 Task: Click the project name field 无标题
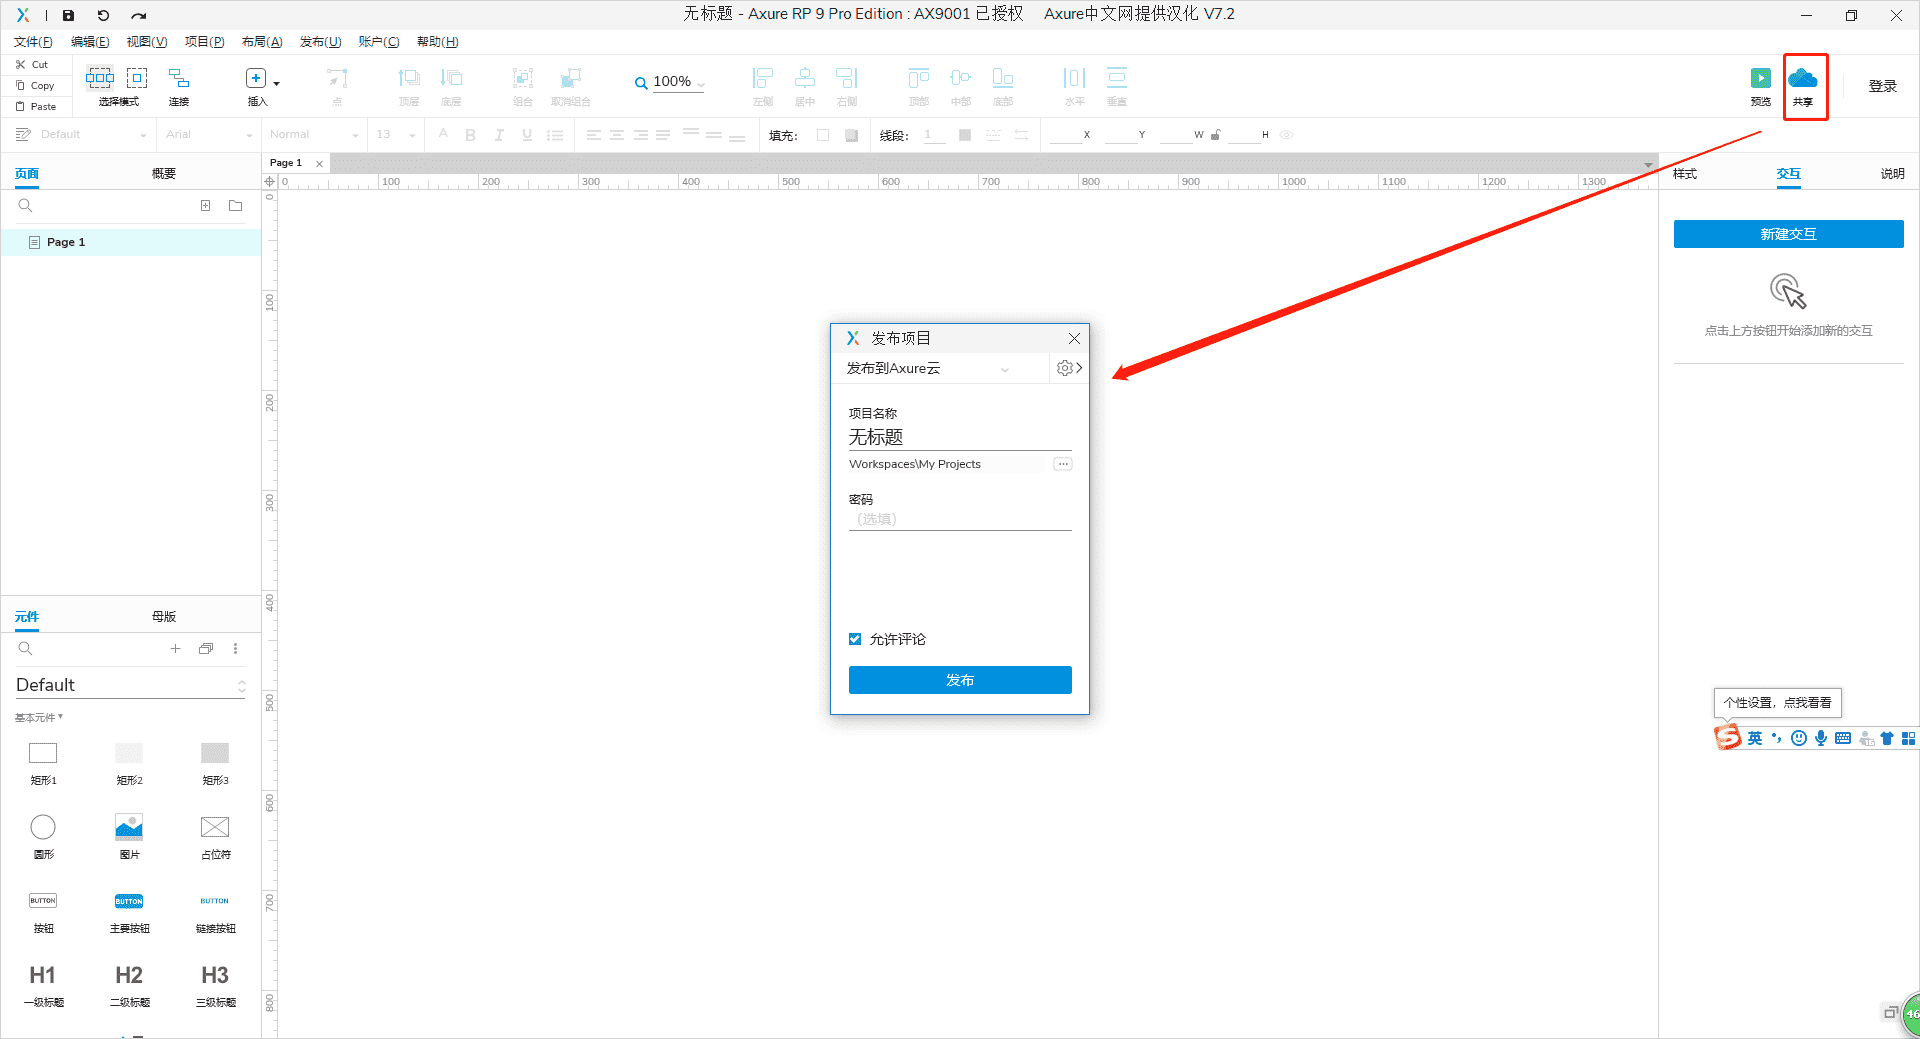[960, 437]
